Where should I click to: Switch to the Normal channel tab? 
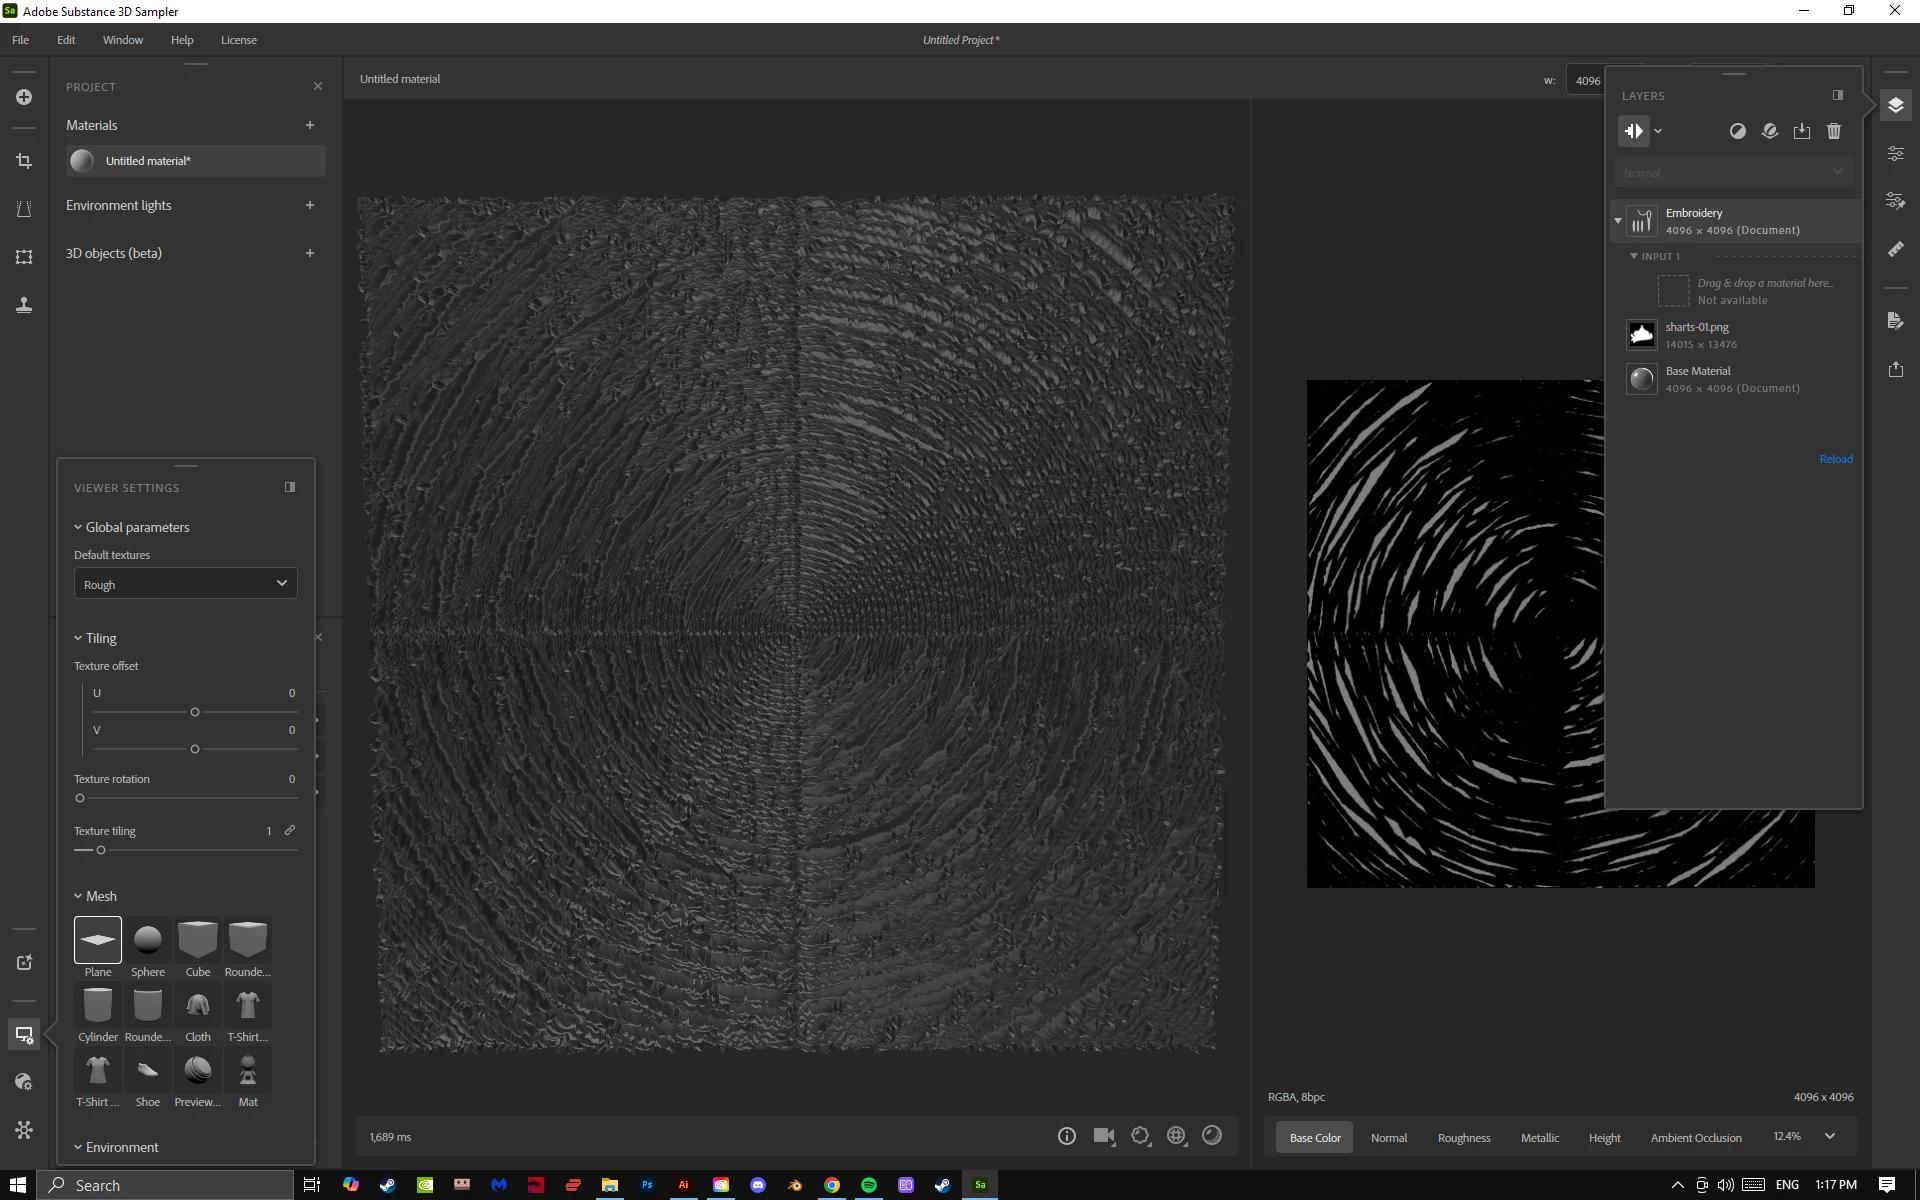(x=1388, y=1138)
